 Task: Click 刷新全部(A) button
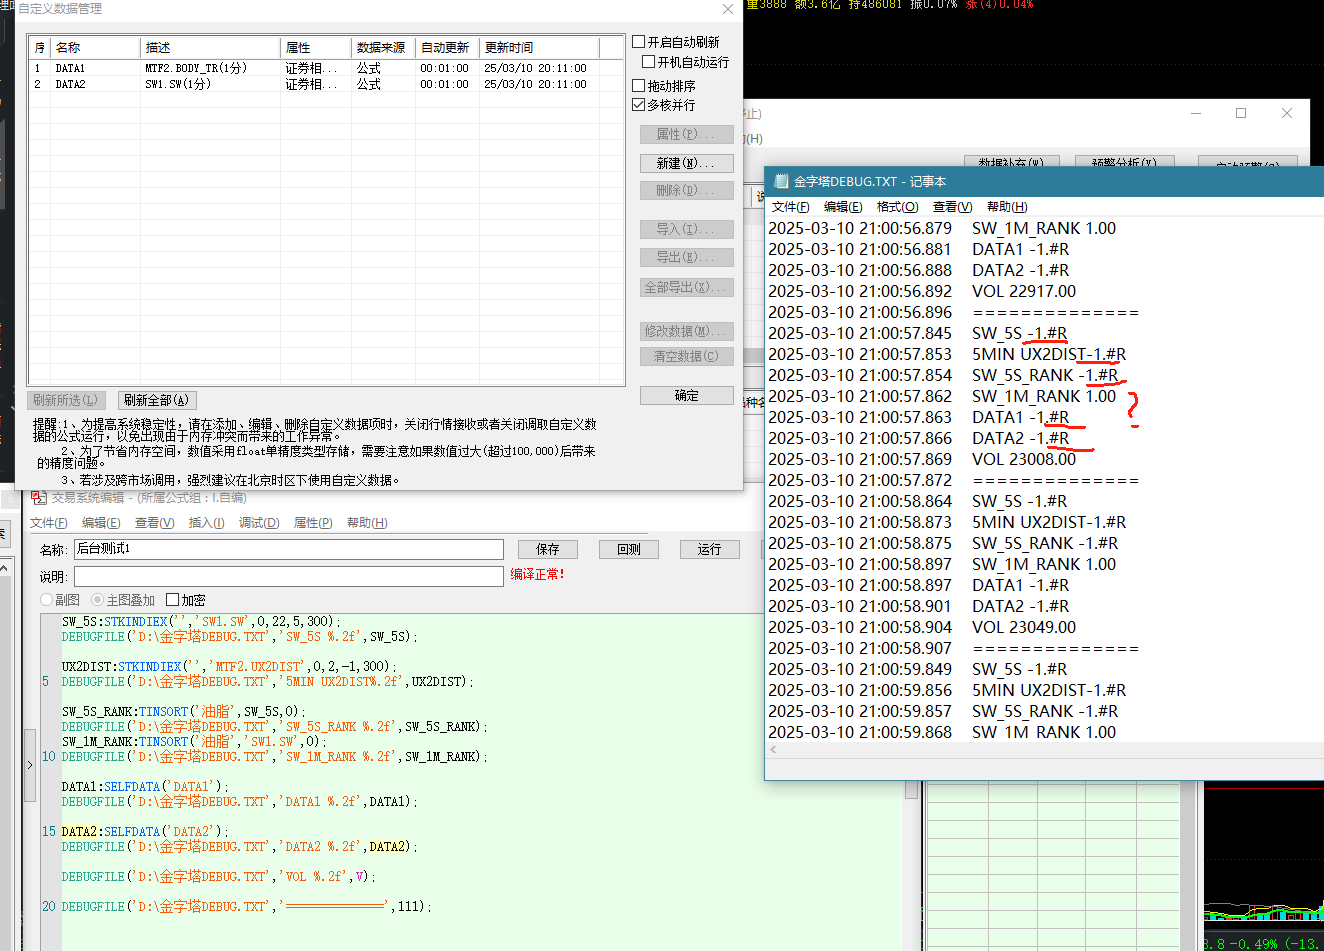(155, 400)
